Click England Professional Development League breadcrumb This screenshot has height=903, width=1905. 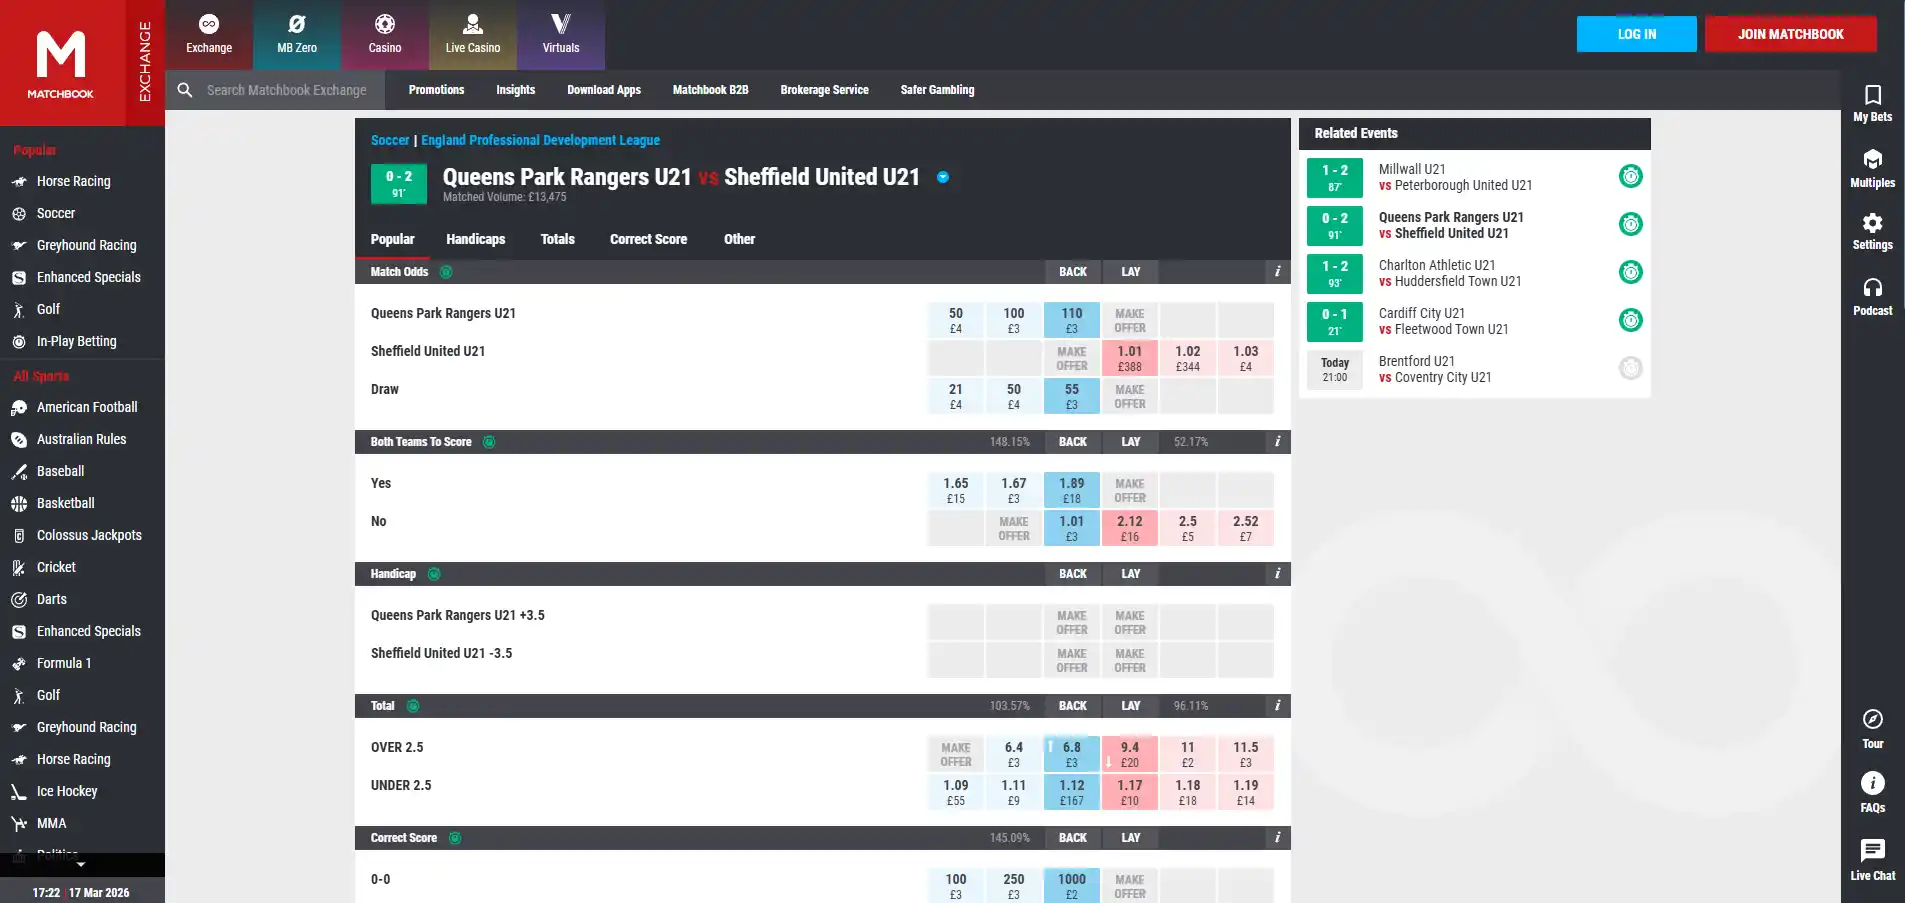click(x=540, y=141)
